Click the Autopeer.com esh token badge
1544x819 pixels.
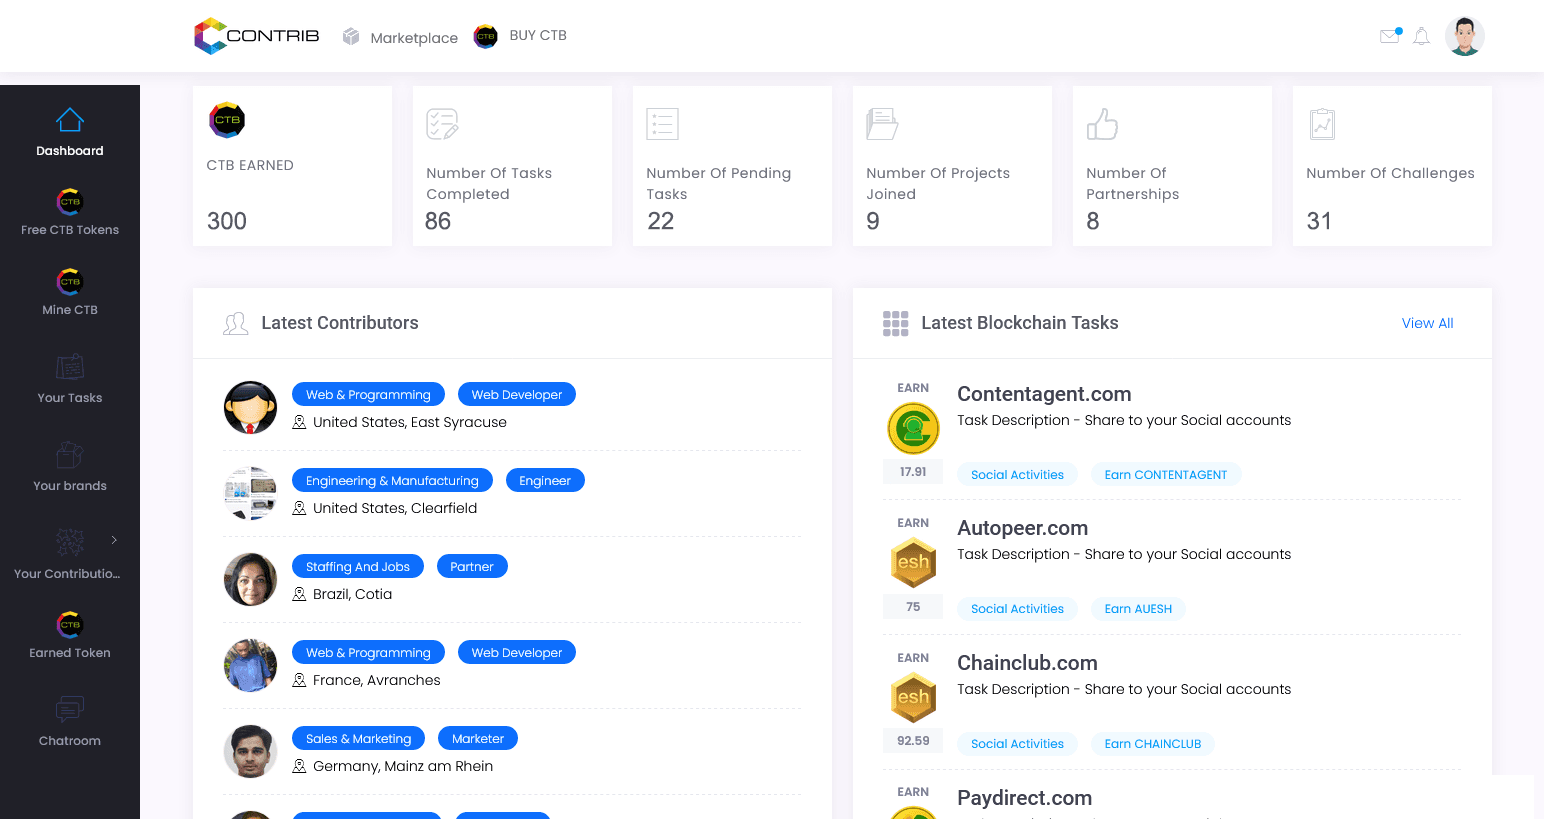click(x=913, y=562)
